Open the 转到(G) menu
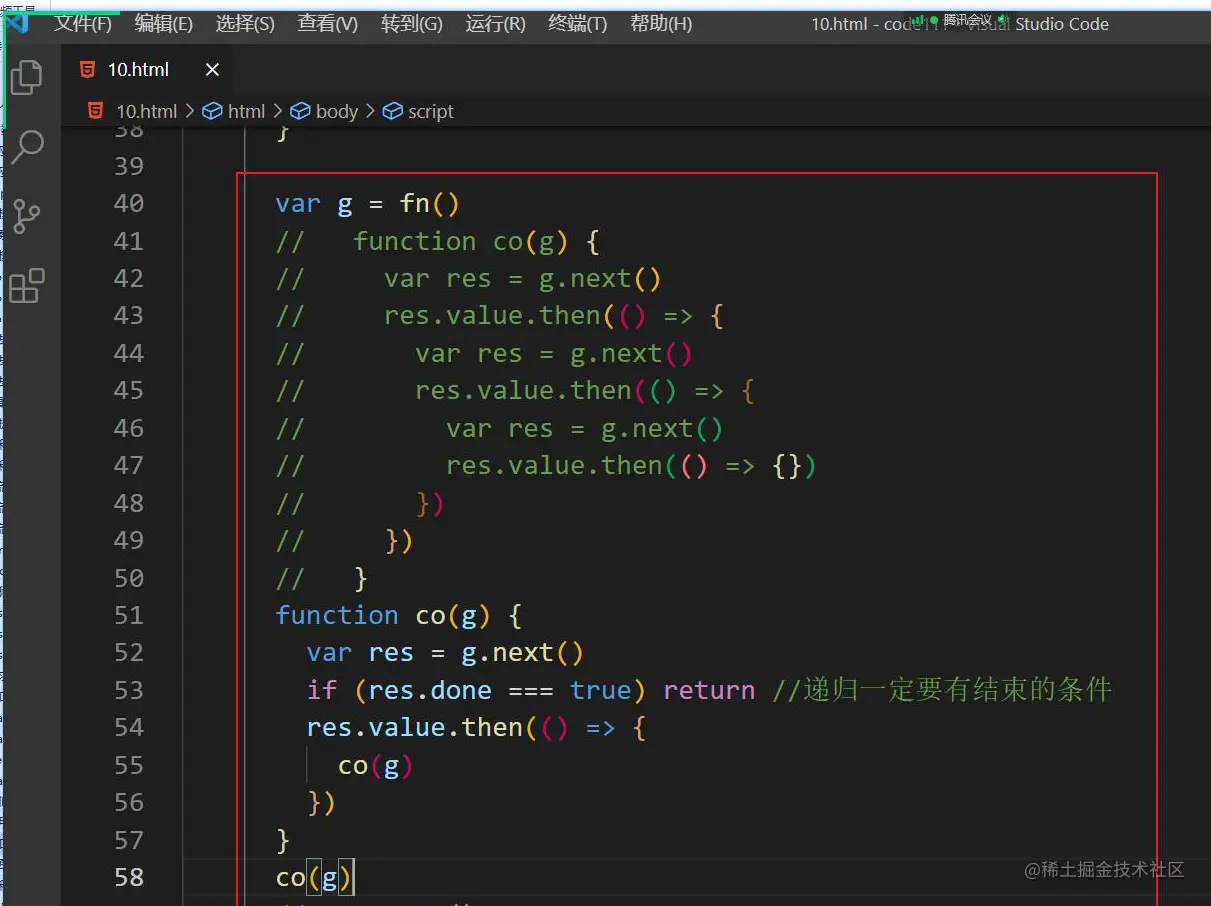Viewport: 1211px width, 906px height. click(412, 24)
